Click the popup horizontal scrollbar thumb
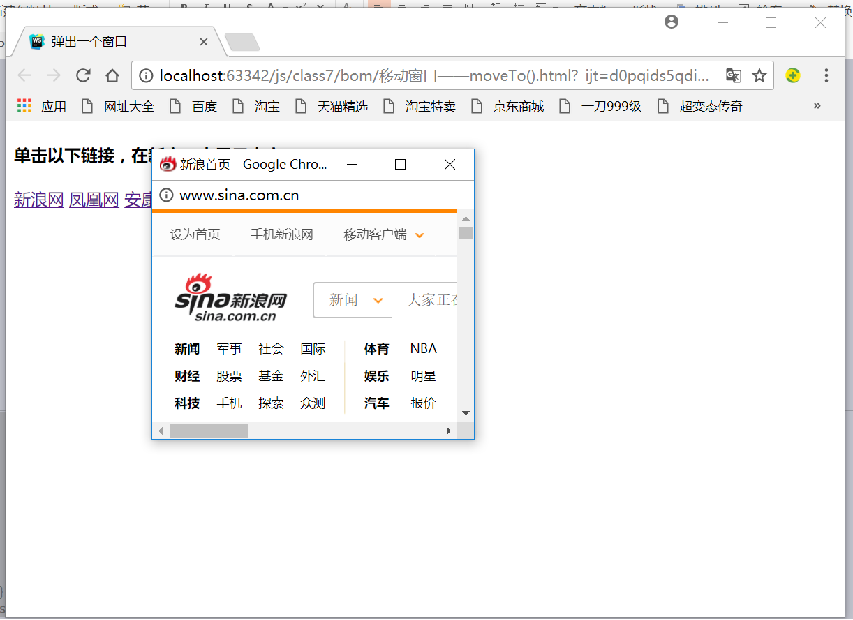 click(x=209, y=431)
